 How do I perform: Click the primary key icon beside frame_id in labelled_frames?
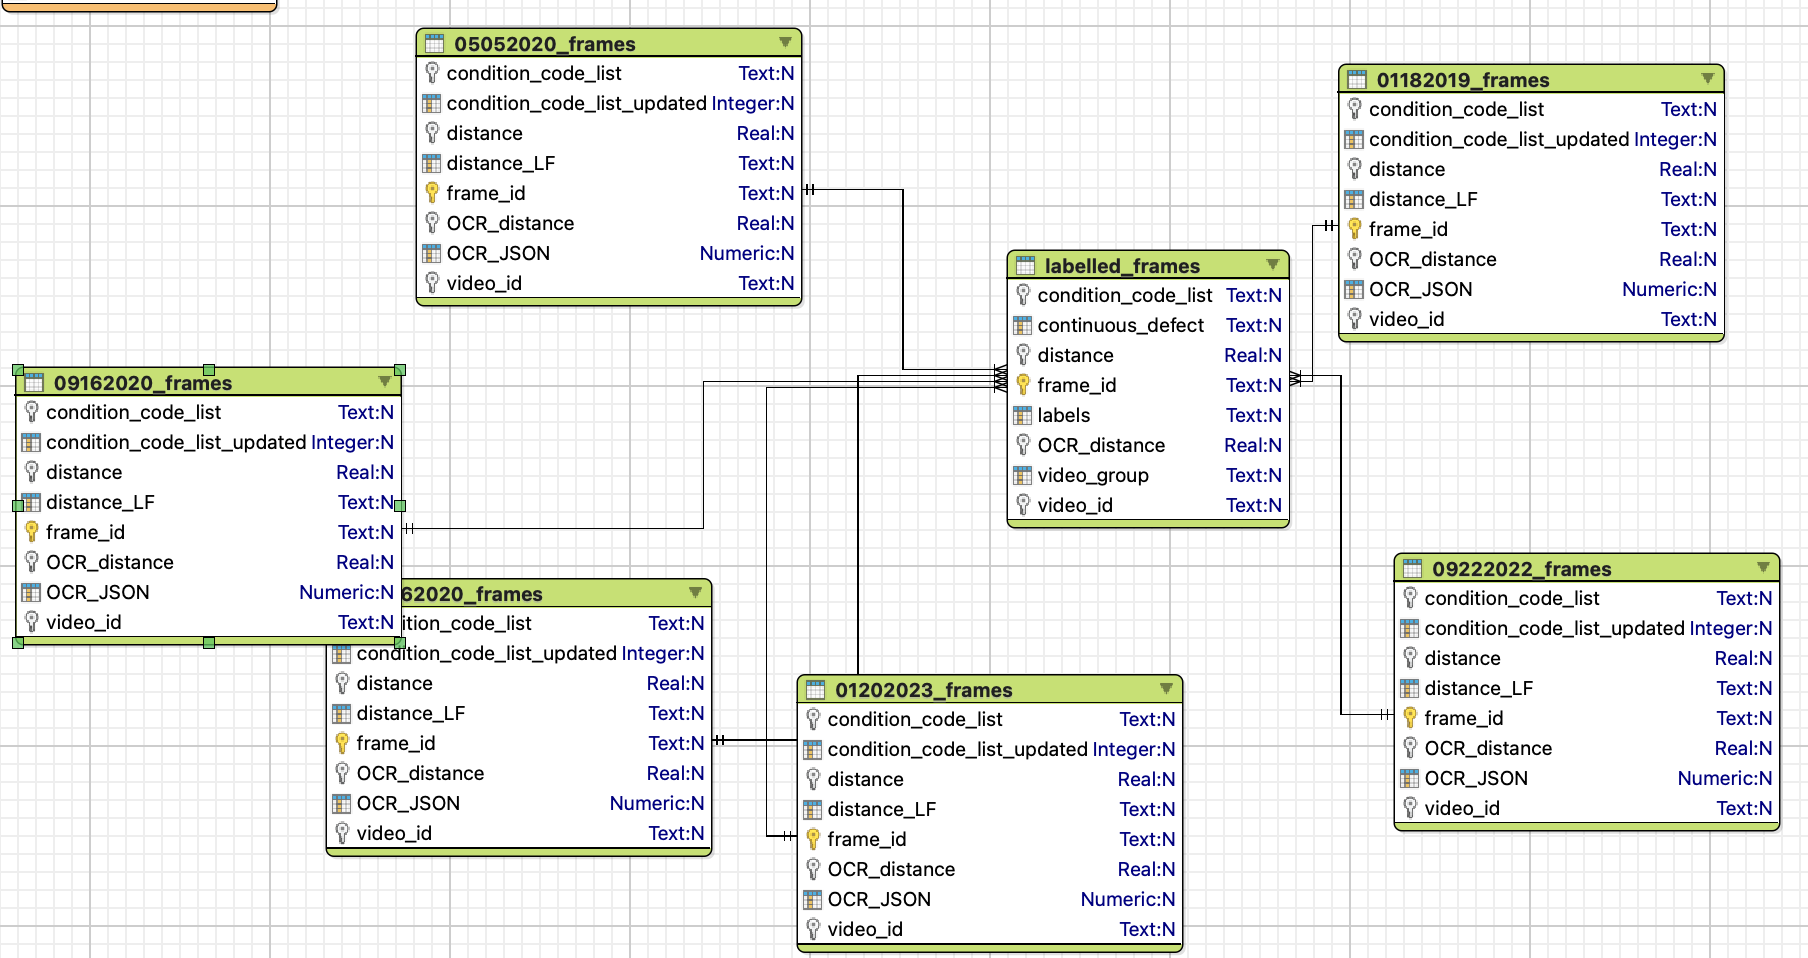(x=1023, y=385)
